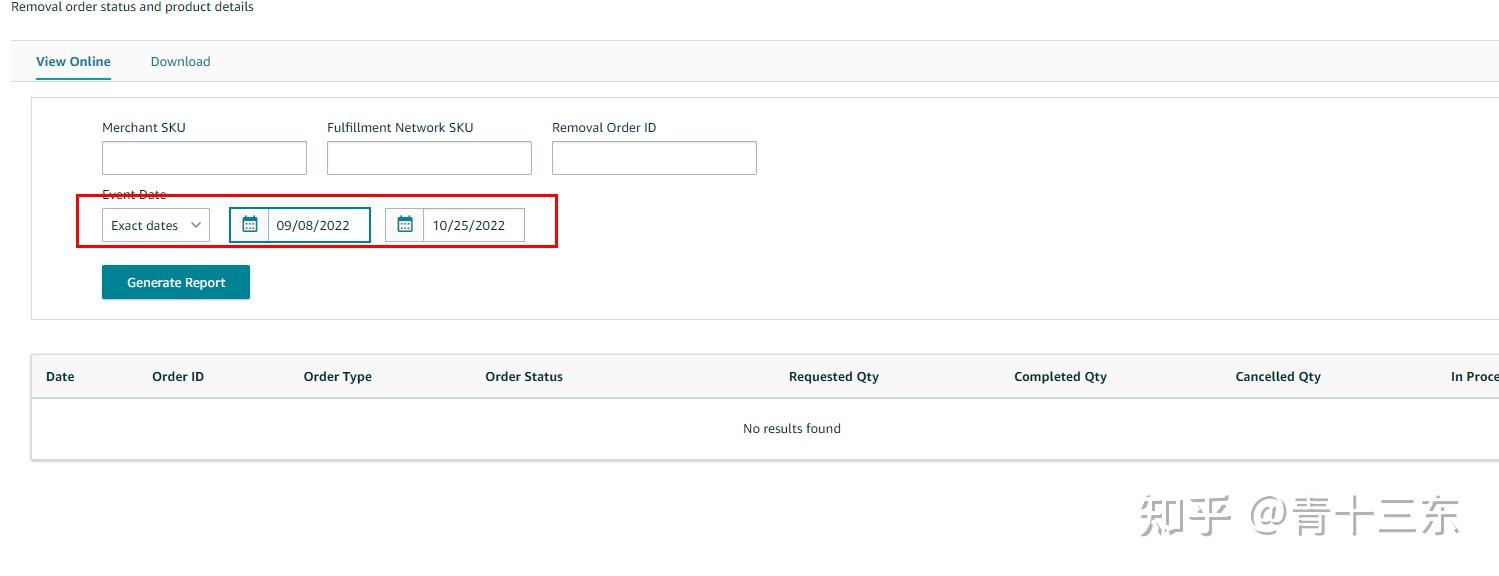Screen dimensions: 1499x576
Task: Click the Requested Qty column header
Action: pyautogui.click(x=833, y=377)
